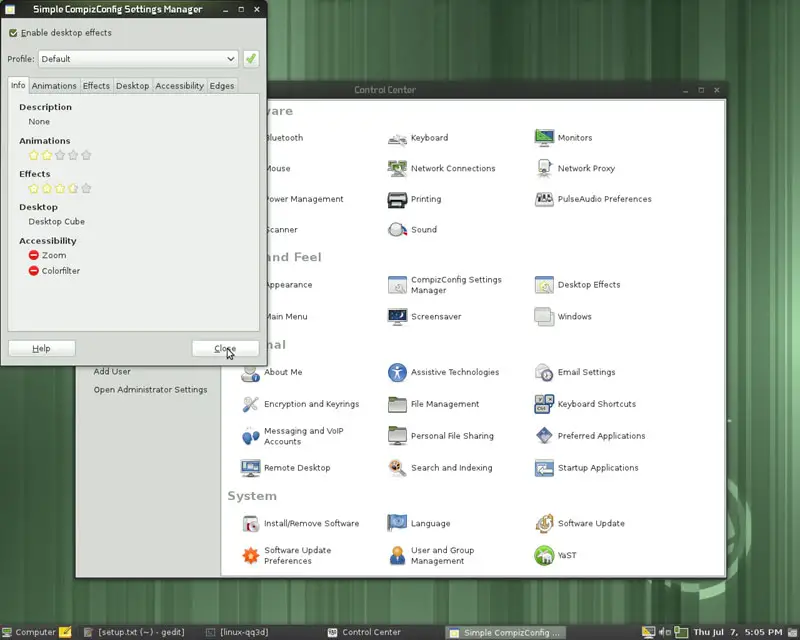Screen dimensions: 800x640
Task: Click the sticky note icon beside Computer
Action: point(65,632)
